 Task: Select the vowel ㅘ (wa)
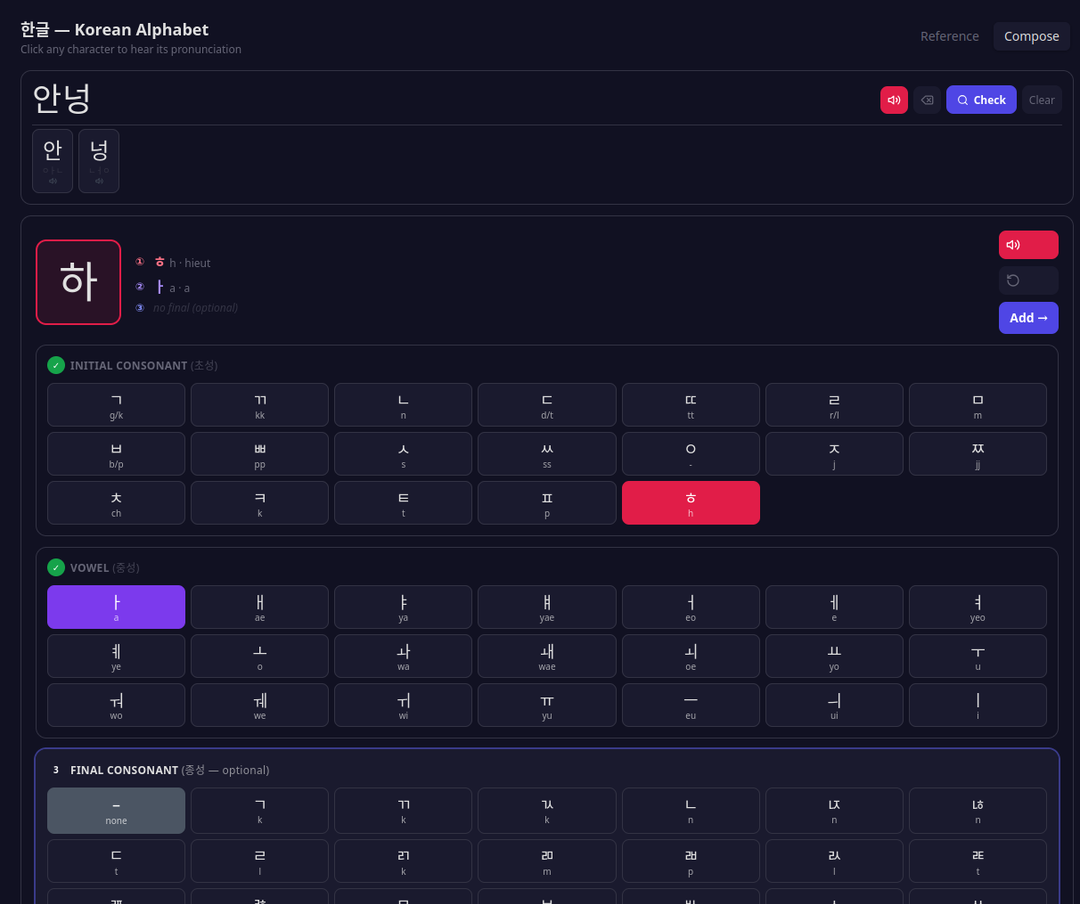coord(403,656)
